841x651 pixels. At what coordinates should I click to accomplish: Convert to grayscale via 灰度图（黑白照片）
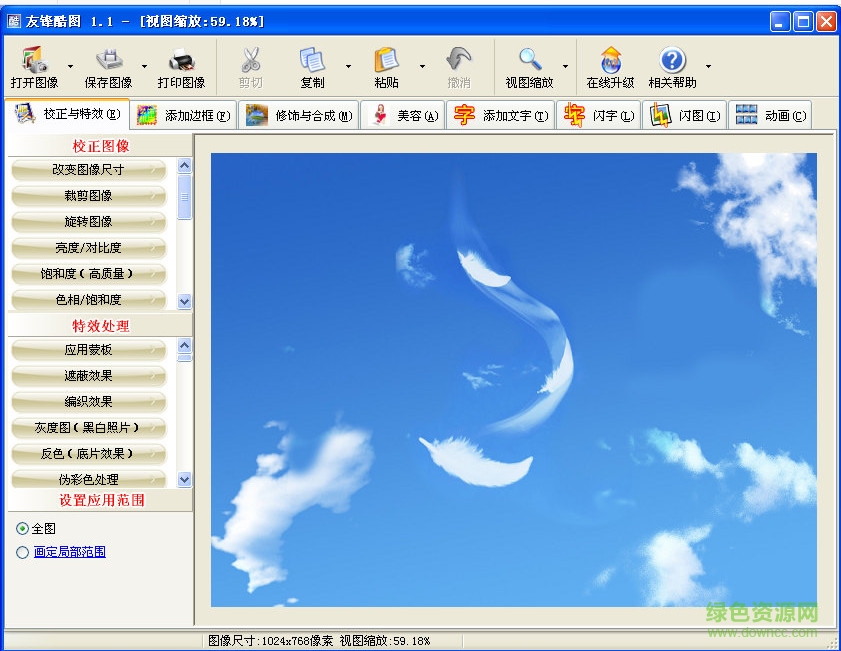pyautogui.click(x=88, y=427)
